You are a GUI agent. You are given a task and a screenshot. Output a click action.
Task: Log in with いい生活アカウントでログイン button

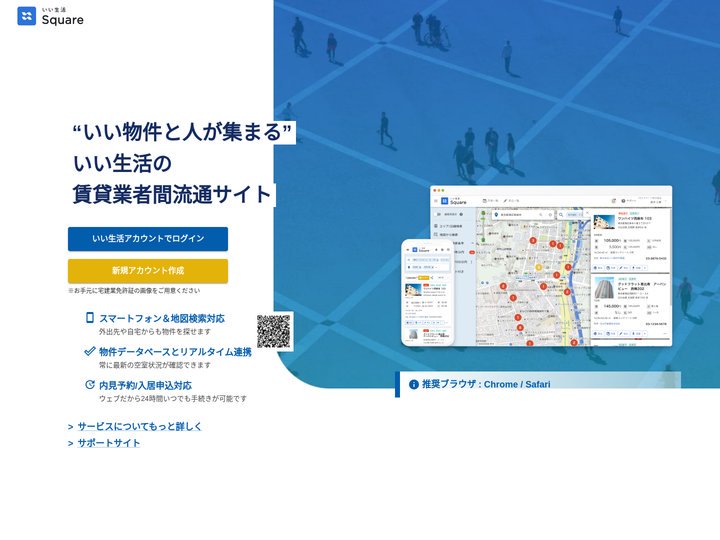(148, 239)
